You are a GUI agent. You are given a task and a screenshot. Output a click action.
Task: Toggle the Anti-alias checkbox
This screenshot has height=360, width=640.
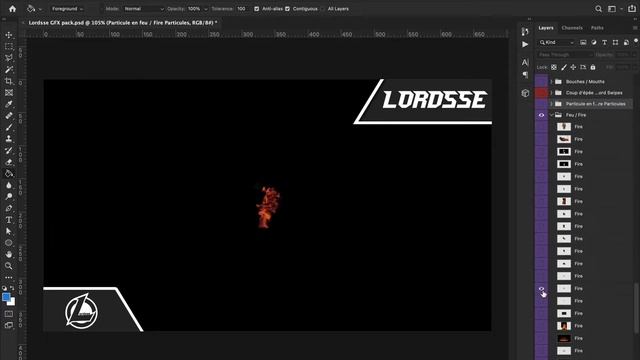pyautogui.click(x=256, y=9)
